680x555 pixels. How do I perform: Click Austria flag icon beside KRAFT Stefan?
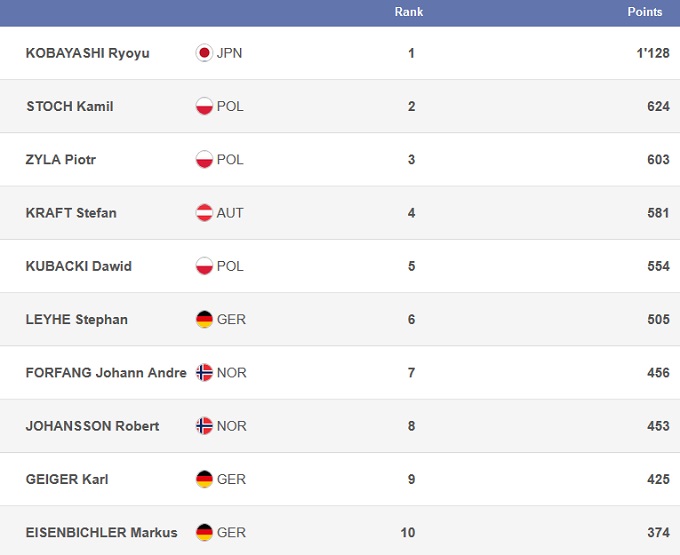204,213
